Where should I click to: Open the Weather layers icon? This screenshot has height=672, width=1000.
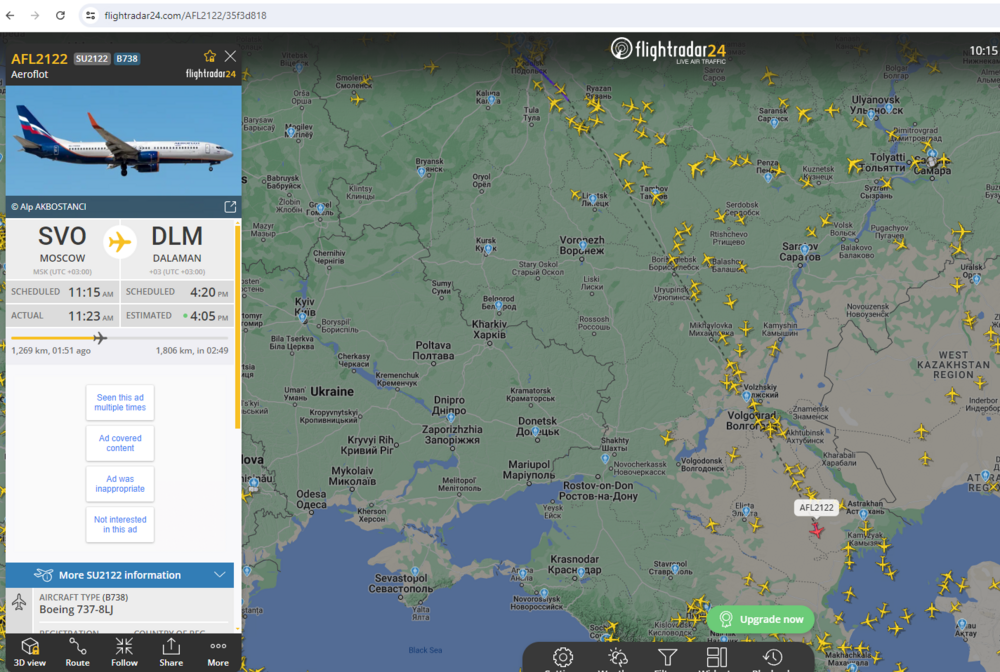(617, 657)
